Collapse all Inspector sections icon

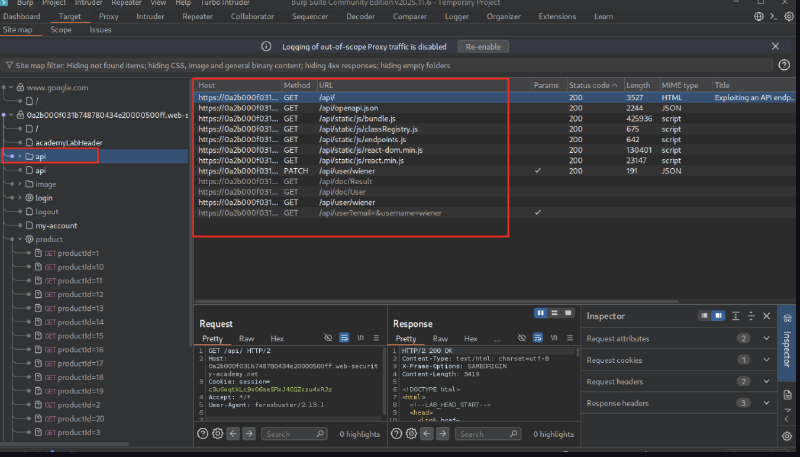[x=751, y=316]
